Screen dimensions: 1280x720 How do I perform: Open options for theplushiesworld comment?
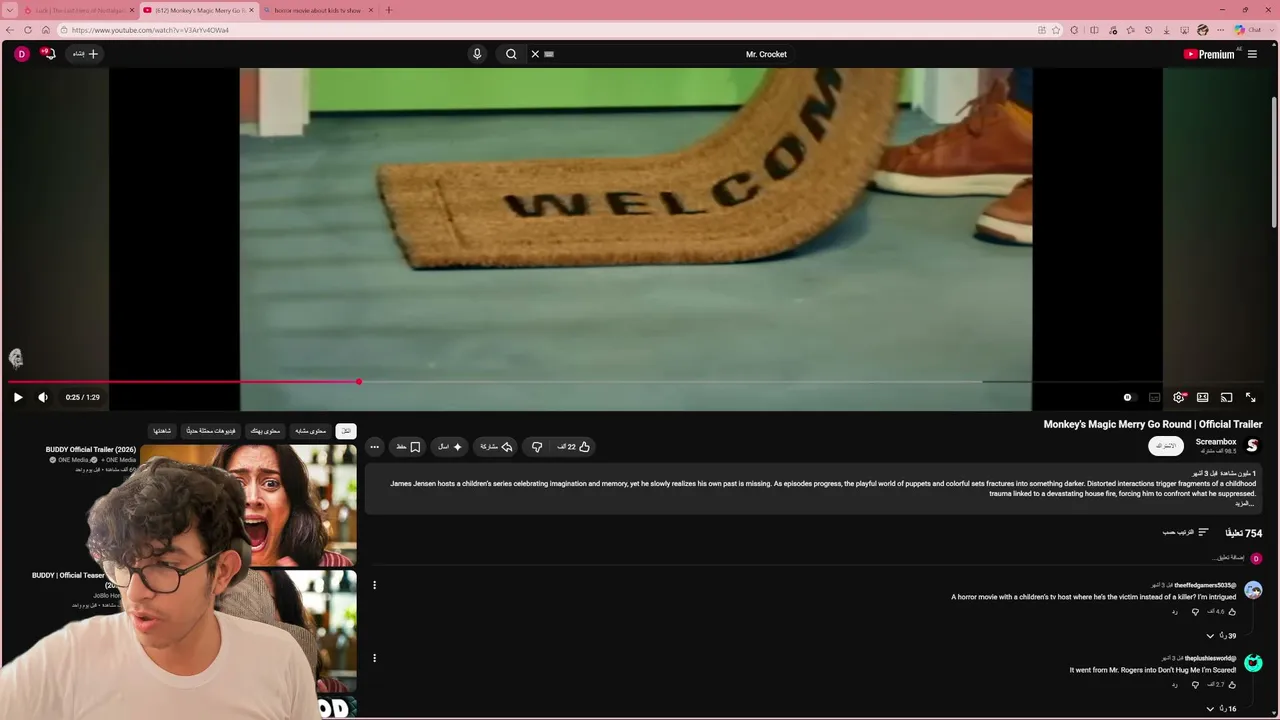click(374, 658)
